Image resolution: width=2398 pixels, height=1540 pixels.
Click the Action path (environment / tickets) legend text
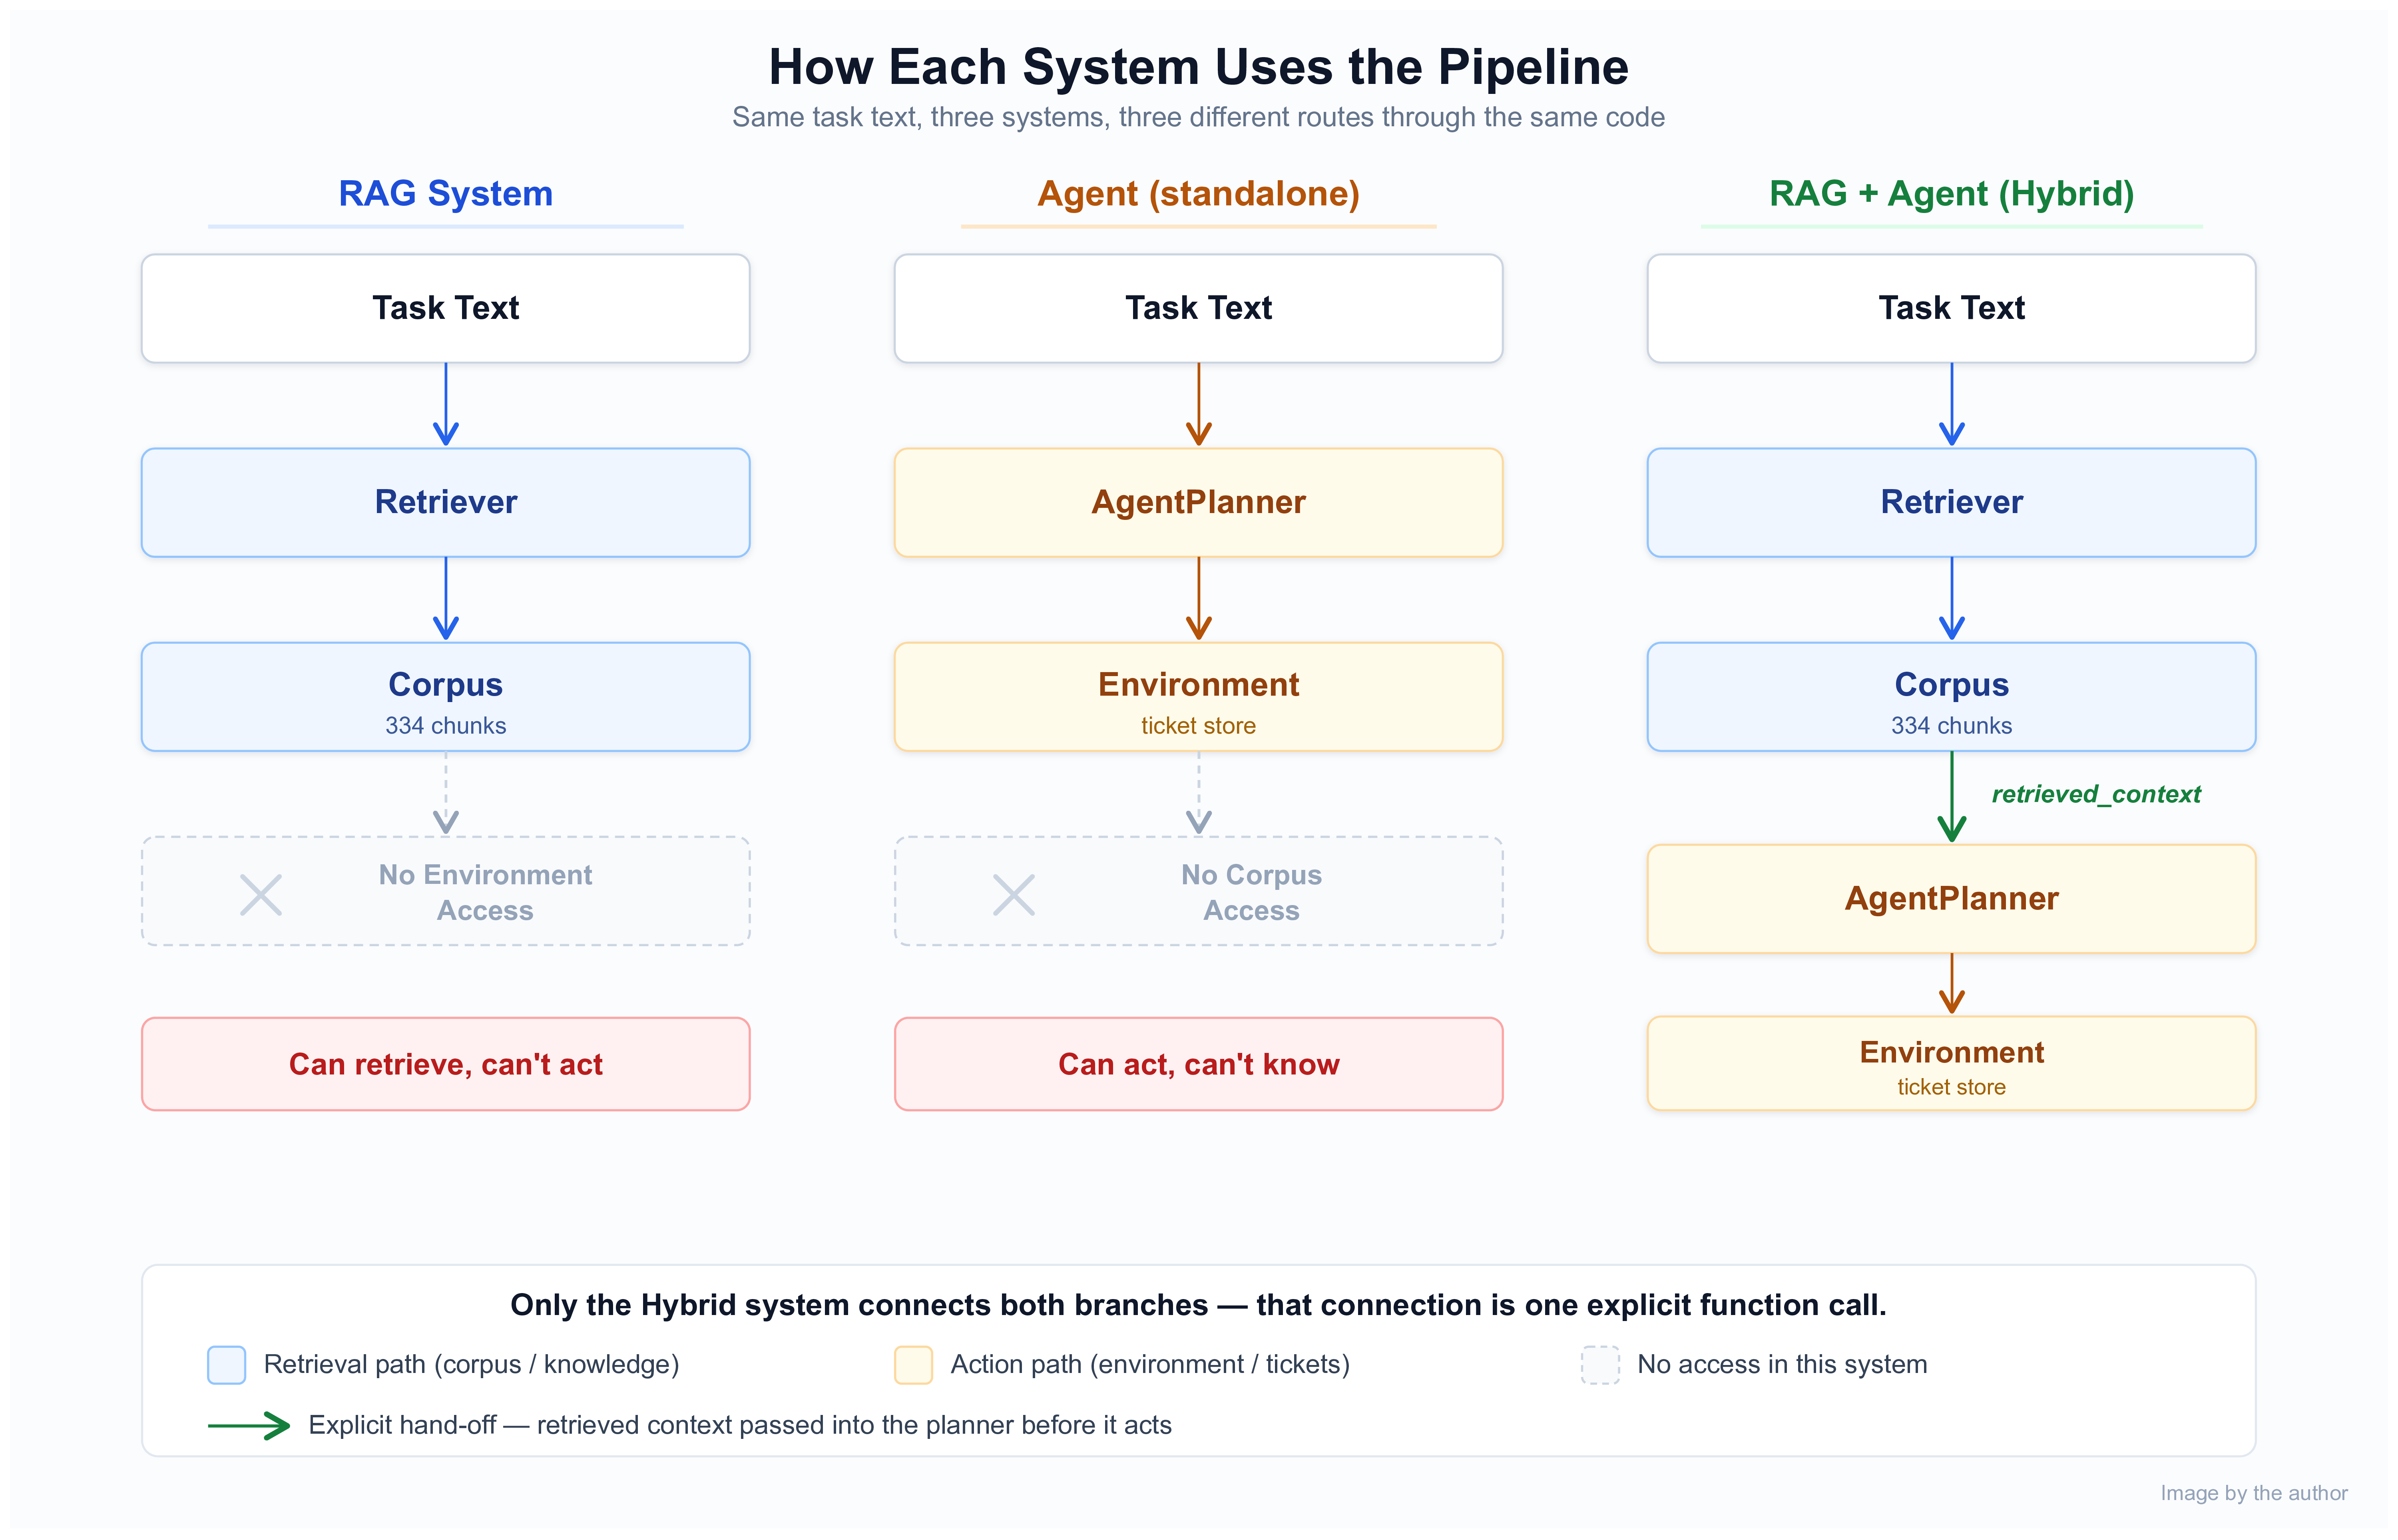(1150, 1365)
